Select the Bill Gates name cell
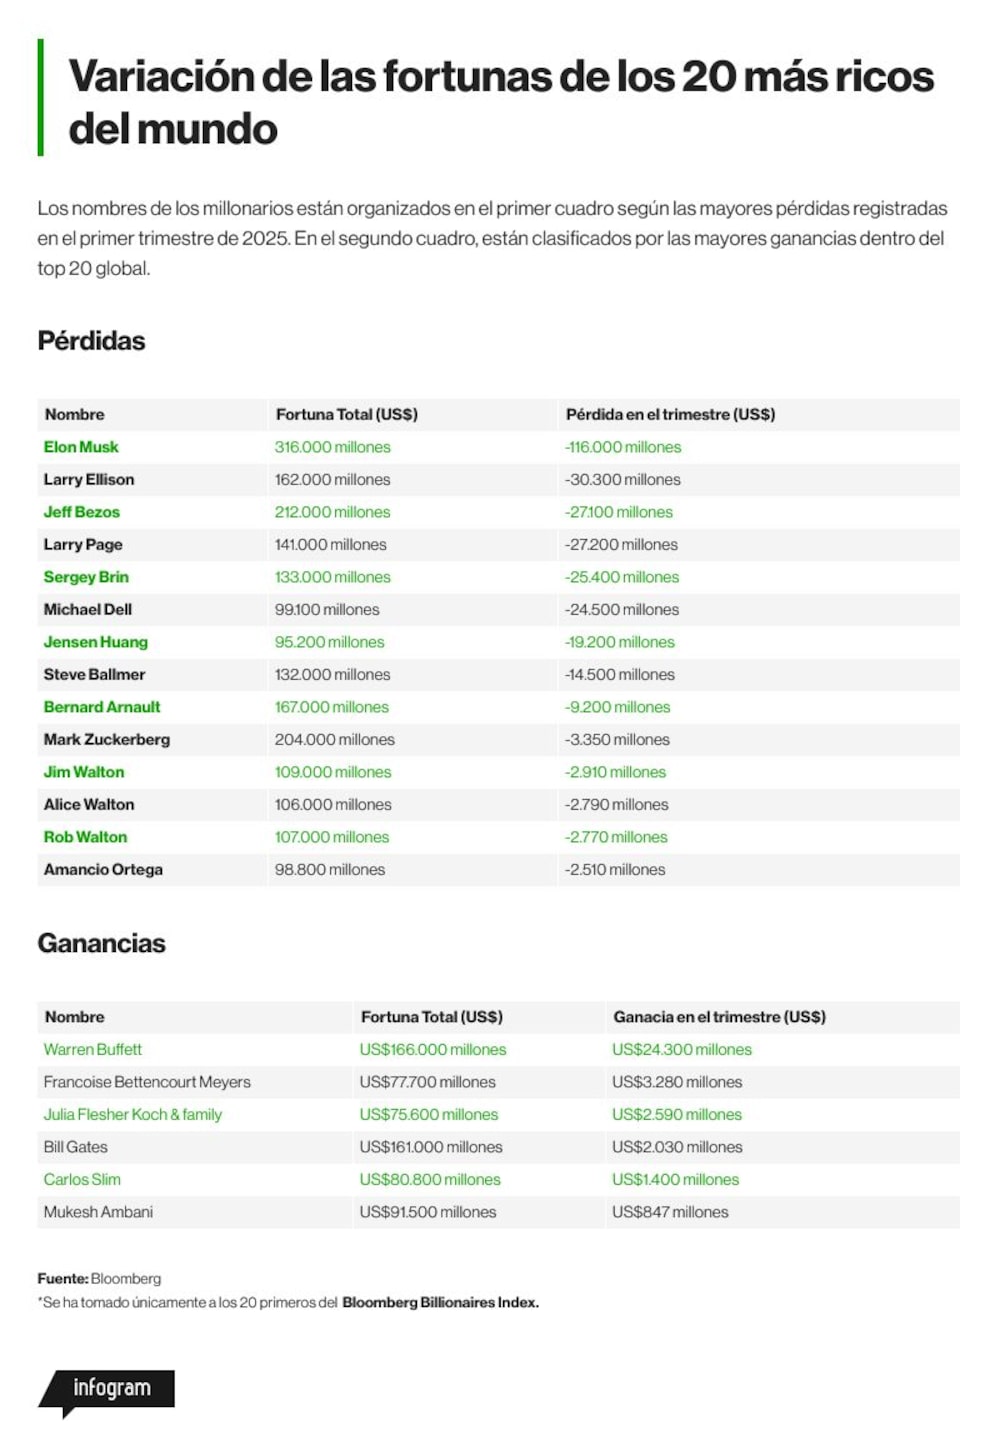The height and width of the screenshot is (1440, 1000). pos(76,1147)
